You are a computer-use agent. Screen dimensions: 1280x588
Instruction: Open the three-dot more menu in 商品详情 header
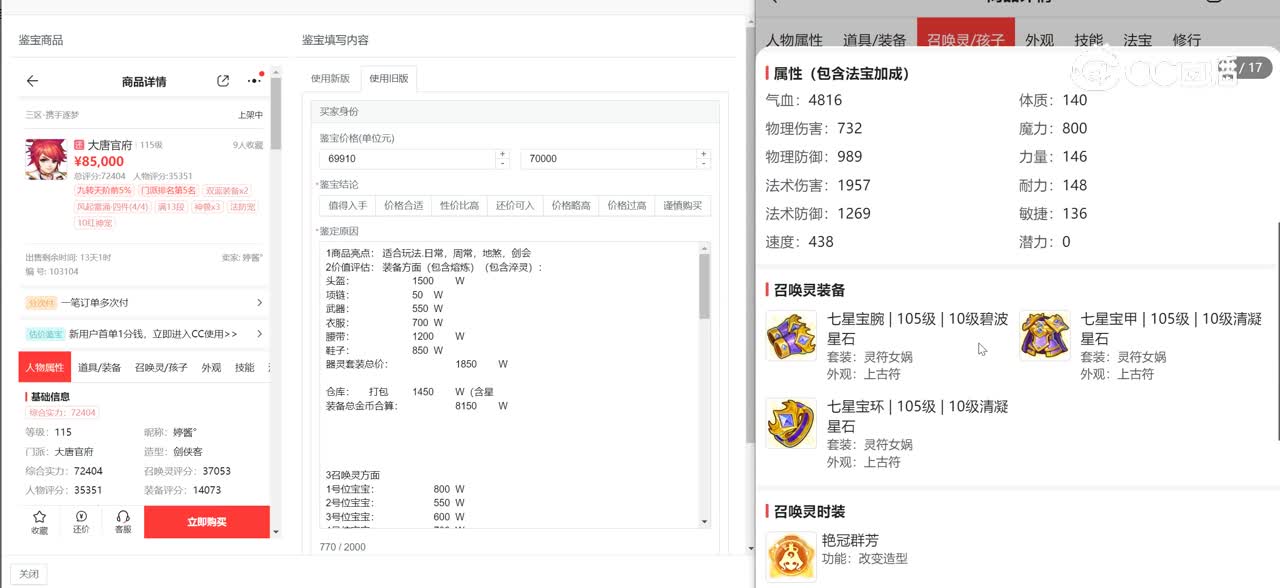pyautogui.click(x=254, y=81)
